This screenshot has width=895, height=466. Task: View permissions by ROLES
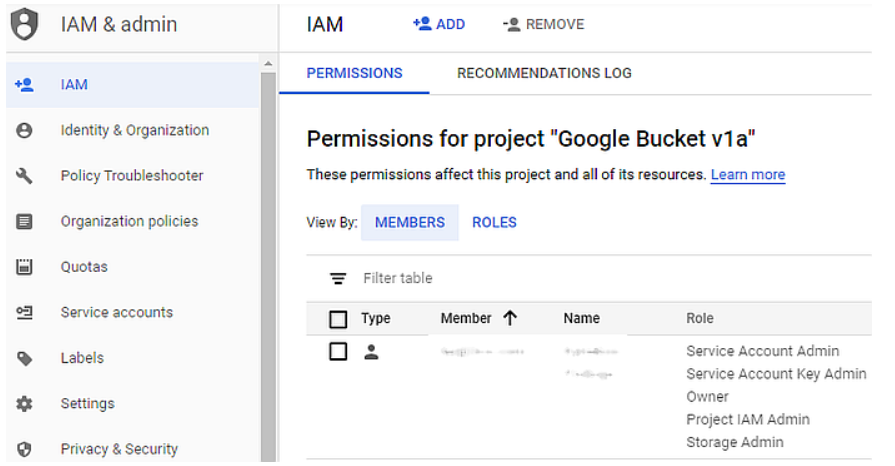494,223
